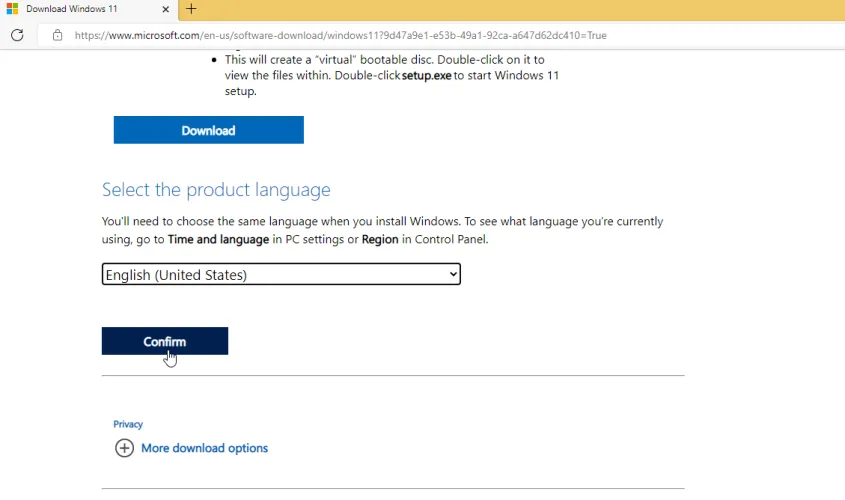Expand More download options
Viewport: 845px width, 500px height.
(x=204, y=448)
